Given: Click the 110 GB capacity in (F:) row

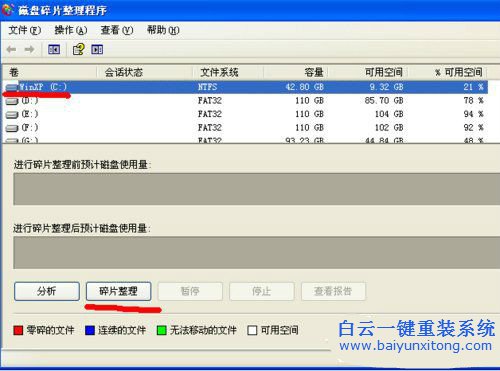Looking at the screenshot, I should coord(310,128).
